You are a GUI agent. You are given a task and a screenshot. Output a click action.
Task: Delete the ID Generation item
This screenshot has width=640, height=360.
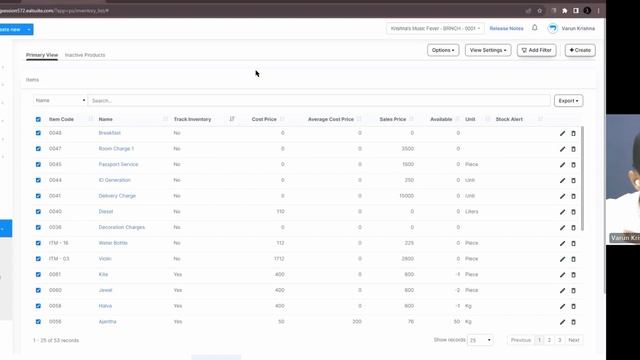pyautogui.click(x=573, y=180)
